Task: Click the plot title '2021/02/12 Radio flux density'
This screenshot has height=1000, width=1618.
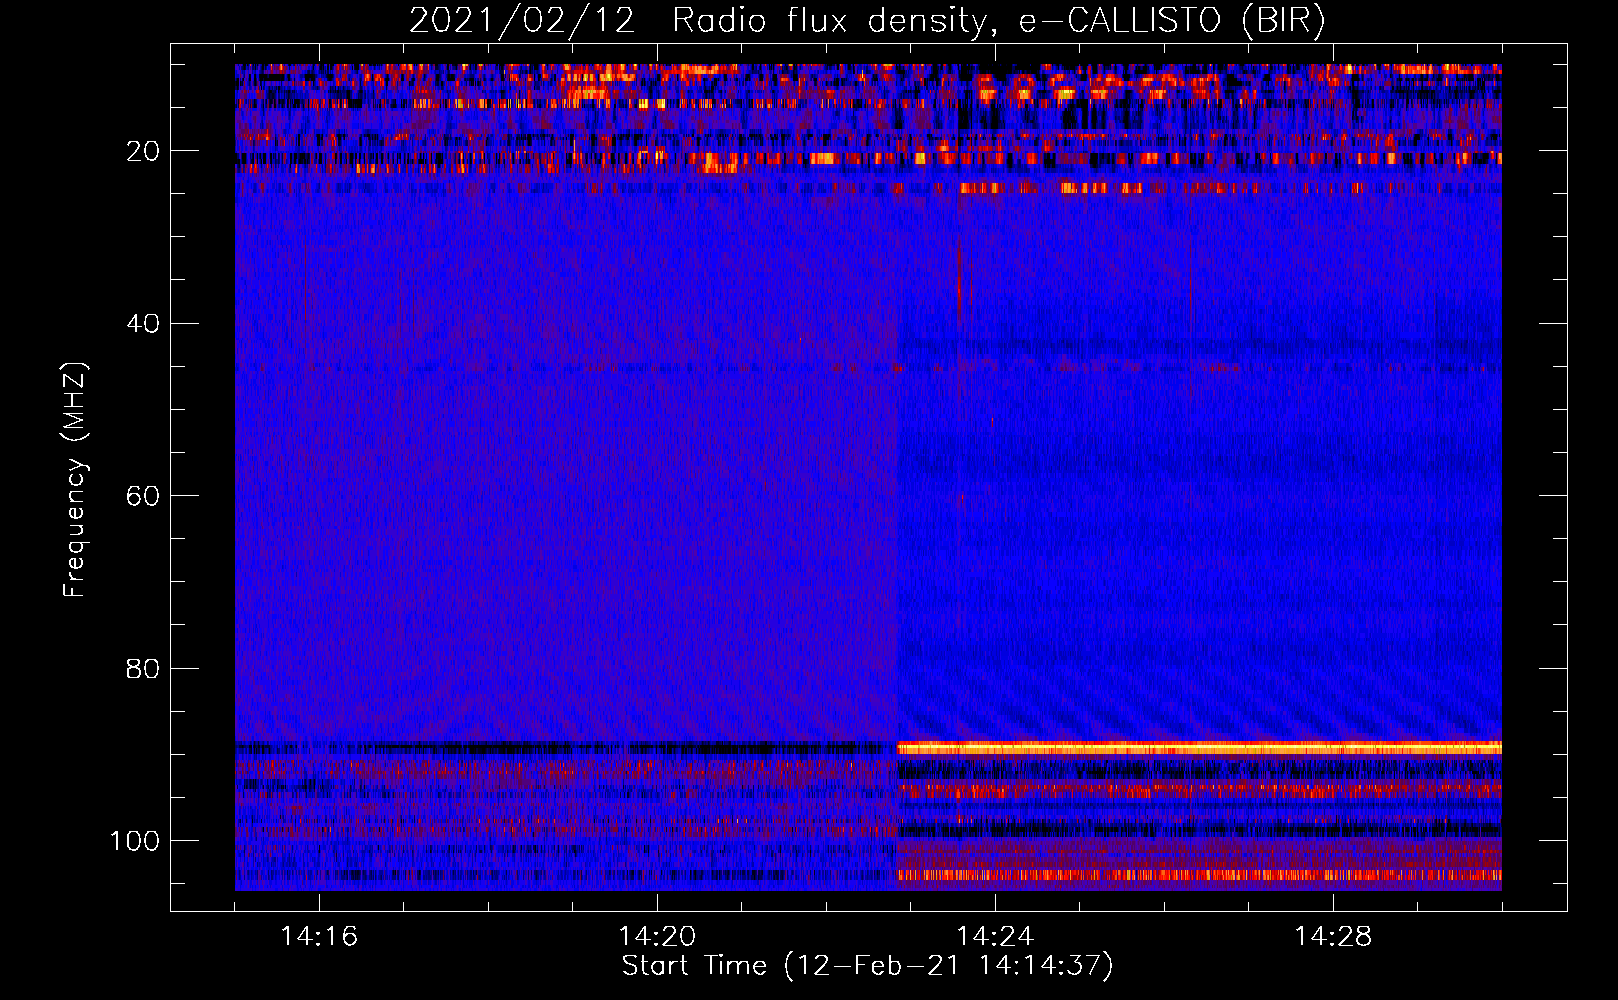Action: pyautogui.click(x=868, y=20)
